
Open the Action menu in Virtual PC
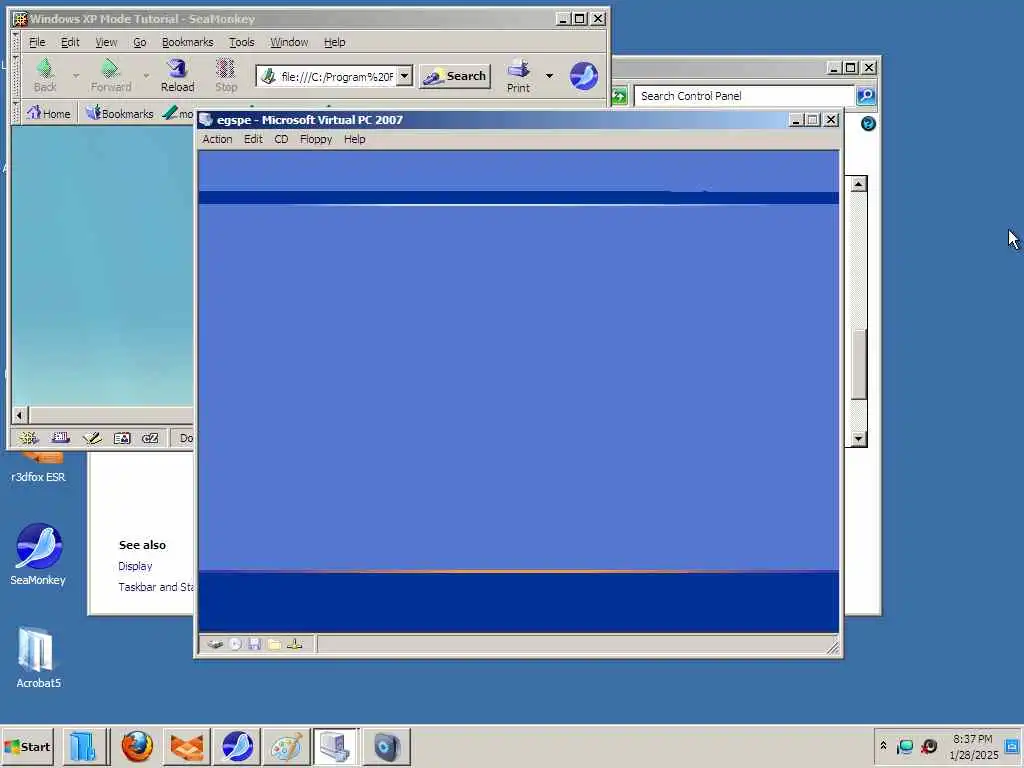[x=217, y=139]
